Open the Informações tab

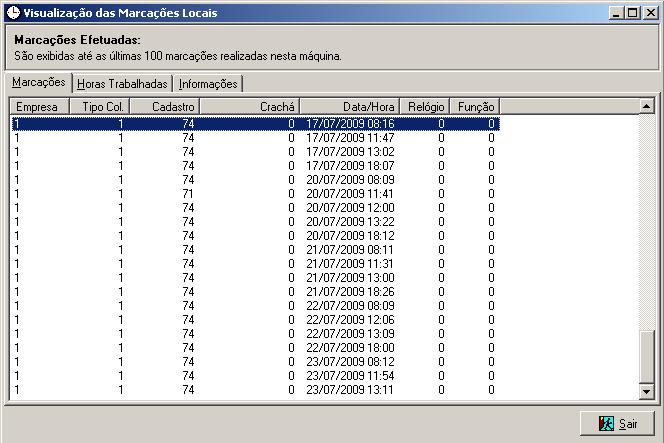click(208, 83)
